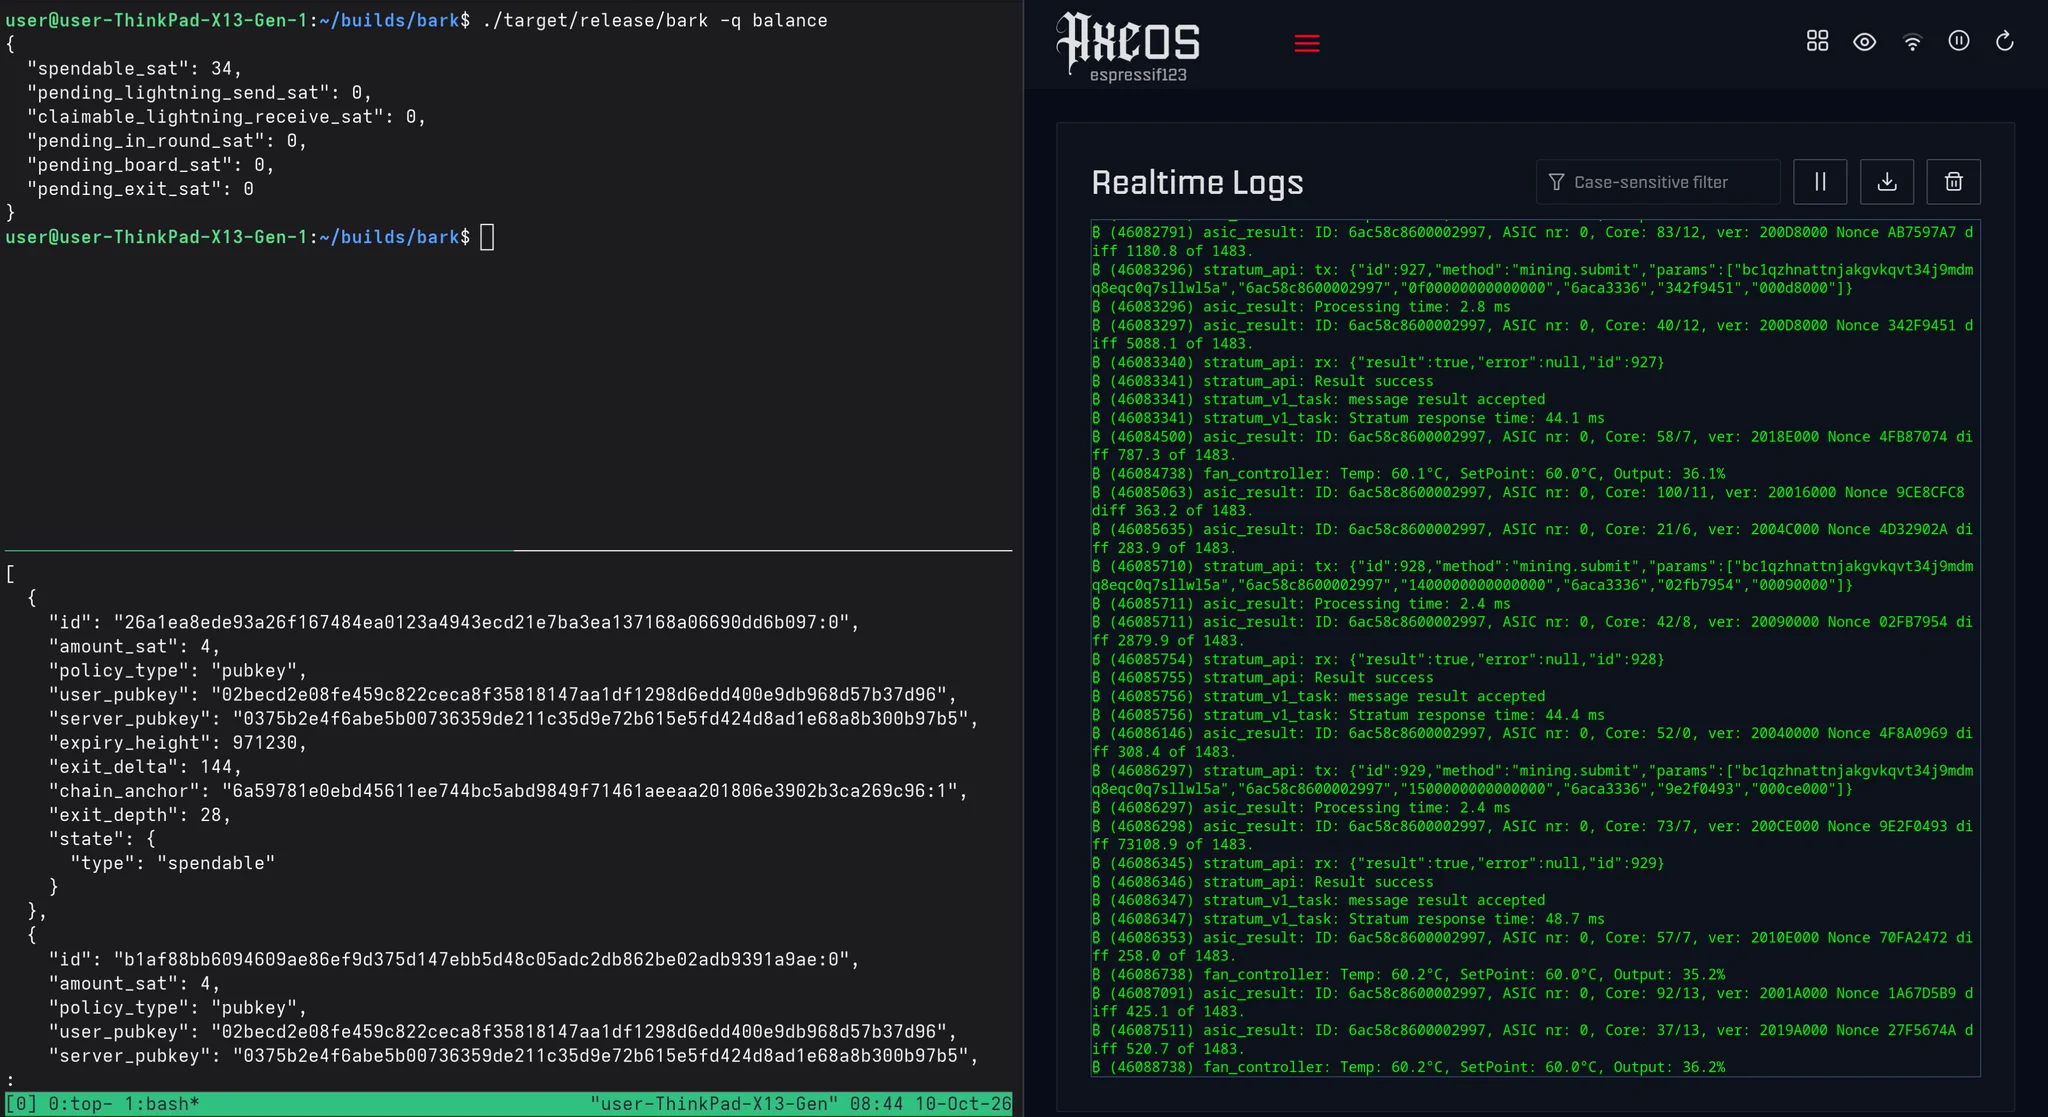The height and width of the screenshot is (1117, 2048).
Task: Click the mining.submit log line with id 929
Action: [x=1533, y=780]
